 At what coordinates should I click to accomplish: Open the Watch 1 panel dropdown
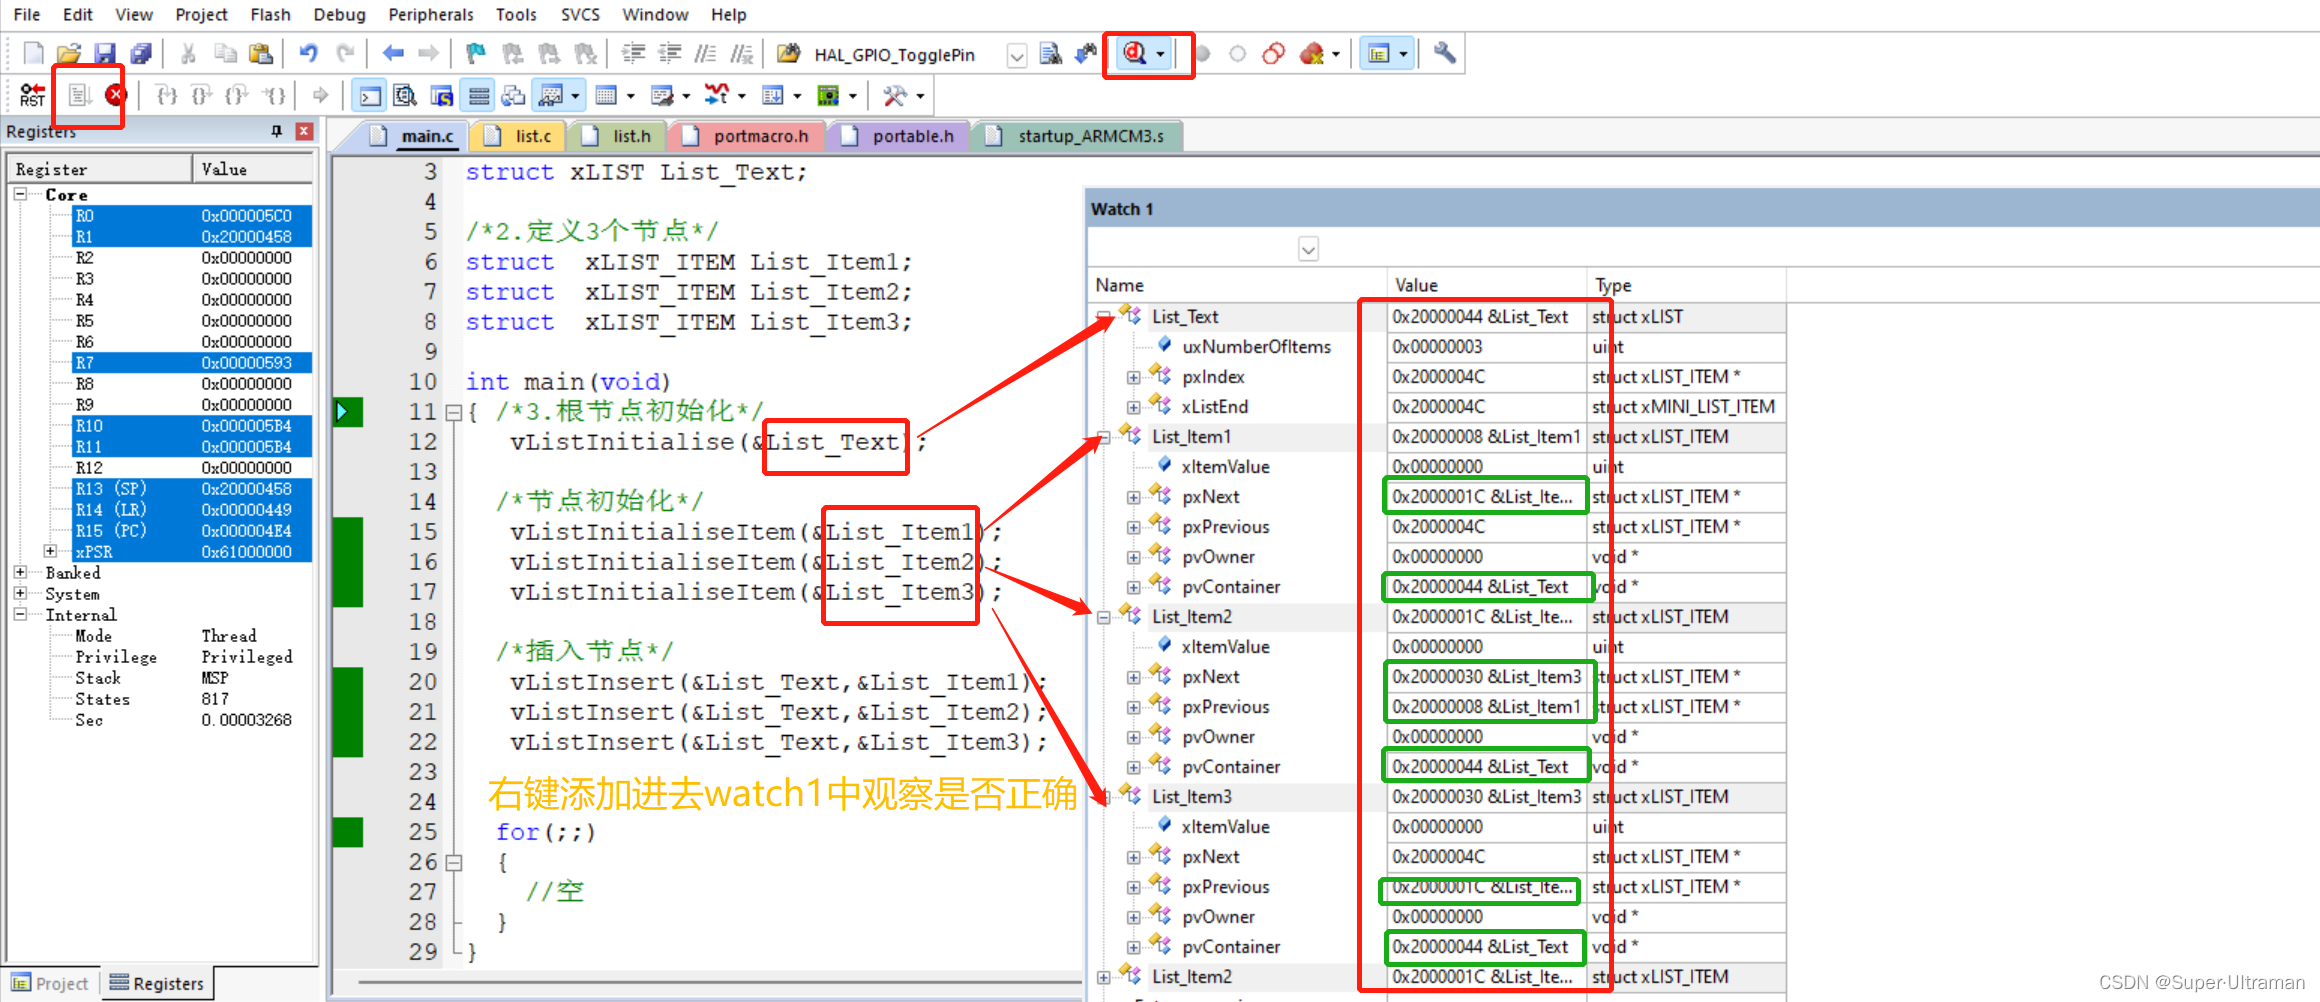click(1308, 249)
